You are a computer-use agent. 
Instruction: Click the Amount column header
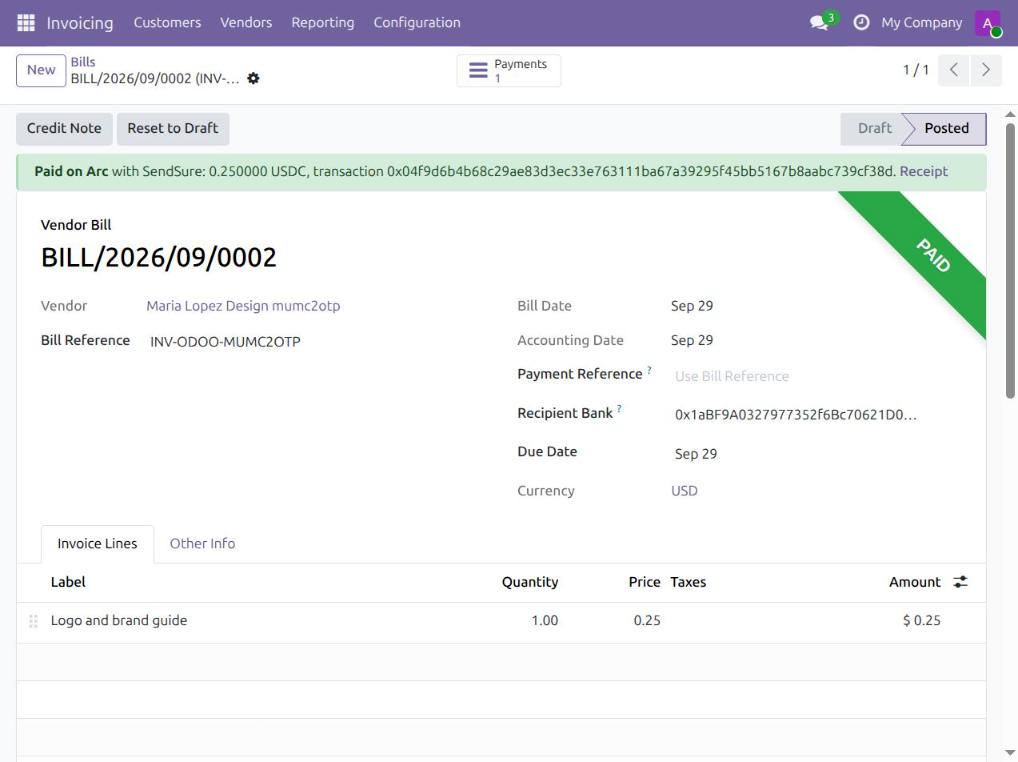[x=914, y=582]
